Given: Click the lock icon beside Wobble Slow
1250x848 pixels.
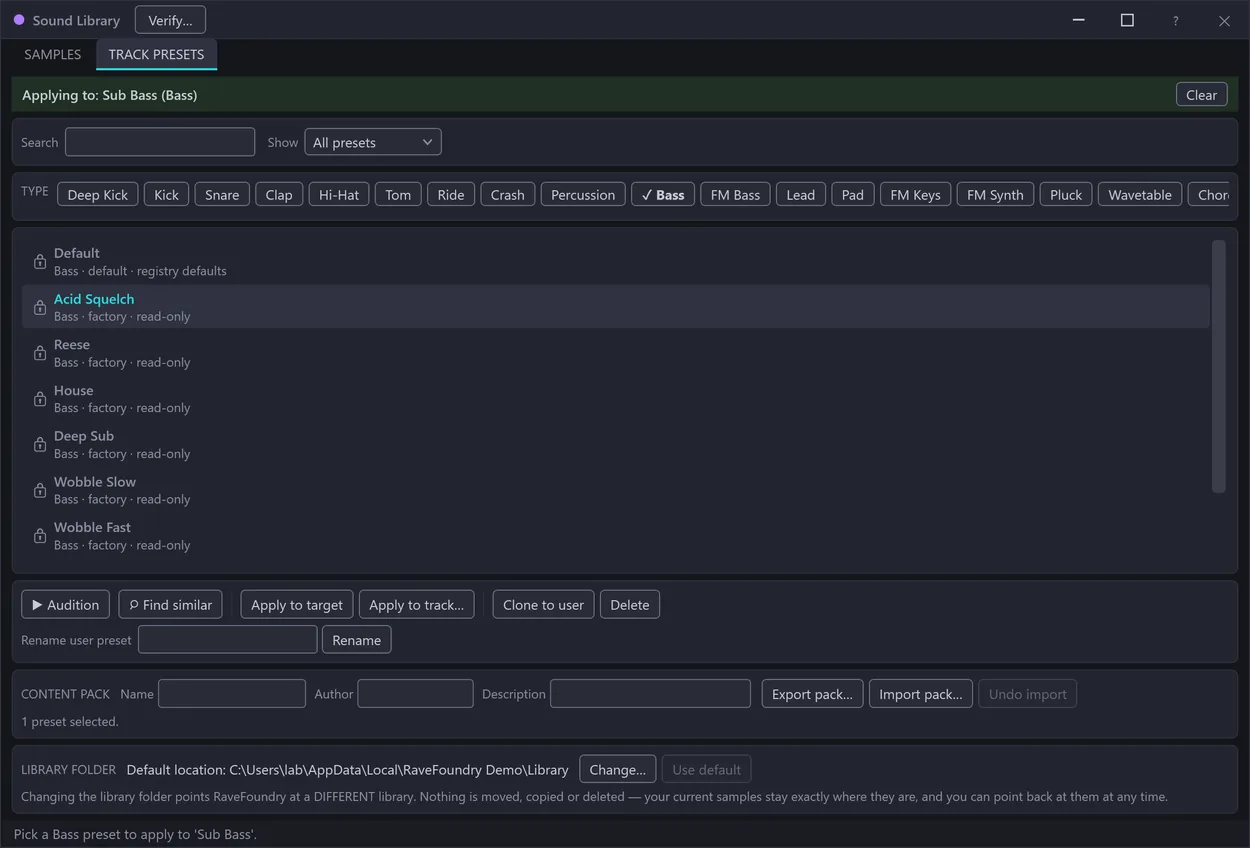Looking at the screenshot, I should coord(40,490).
